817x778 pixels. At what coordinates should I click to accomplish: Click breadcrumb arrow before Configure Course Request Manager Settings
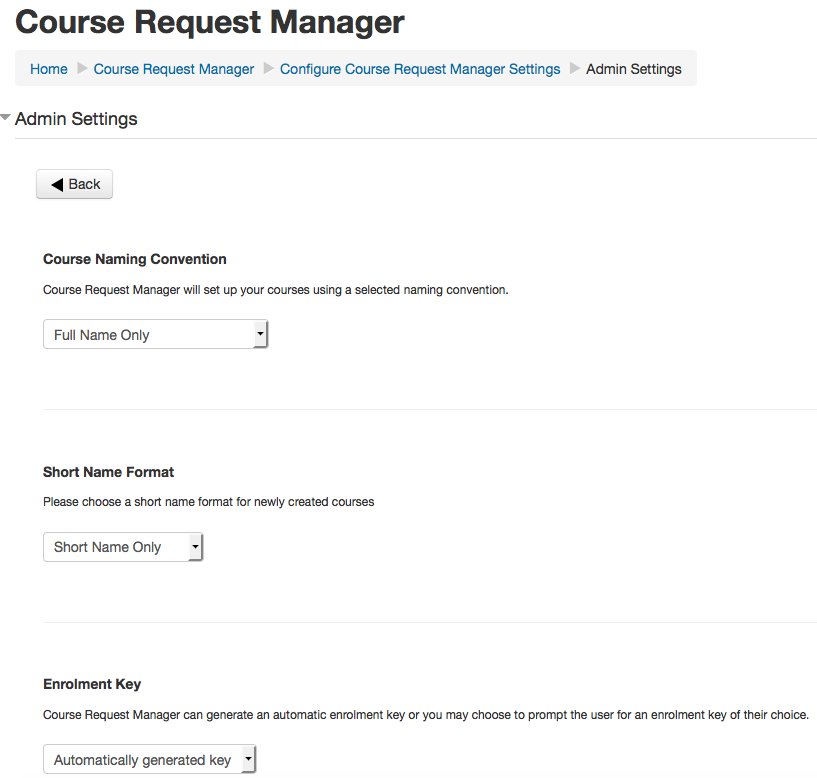[x=268, y=69]
